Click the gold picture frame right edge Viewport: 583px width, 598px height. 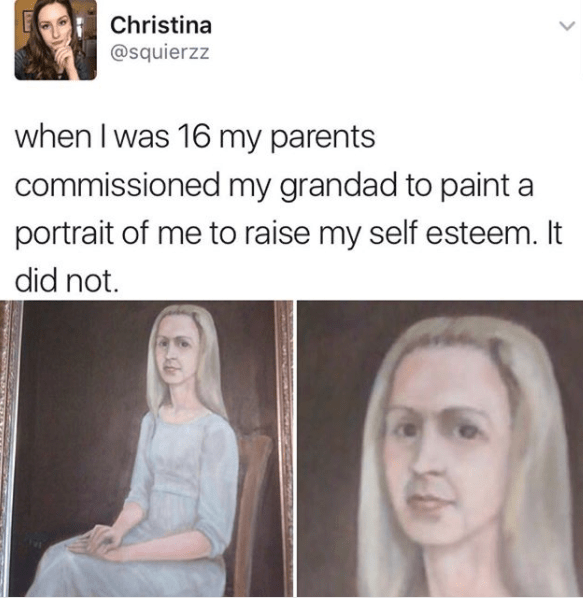[284, 448]
